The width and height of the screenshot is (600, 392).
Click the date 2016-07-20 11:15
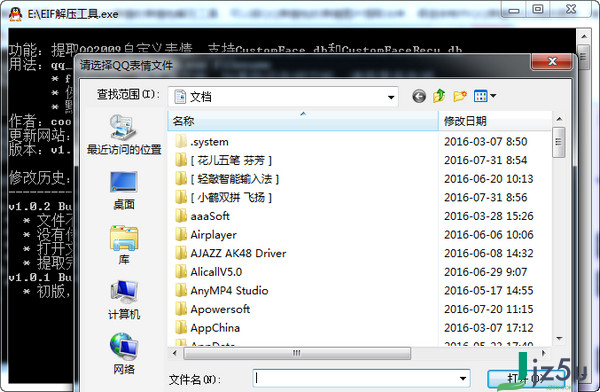click(x=489, y=309)
